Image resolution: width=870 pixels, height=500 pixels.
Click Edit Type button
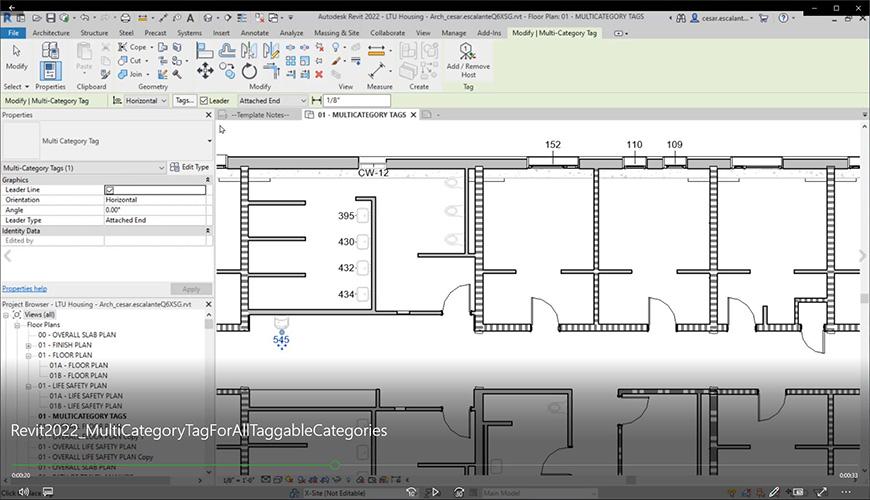point(190,167)
